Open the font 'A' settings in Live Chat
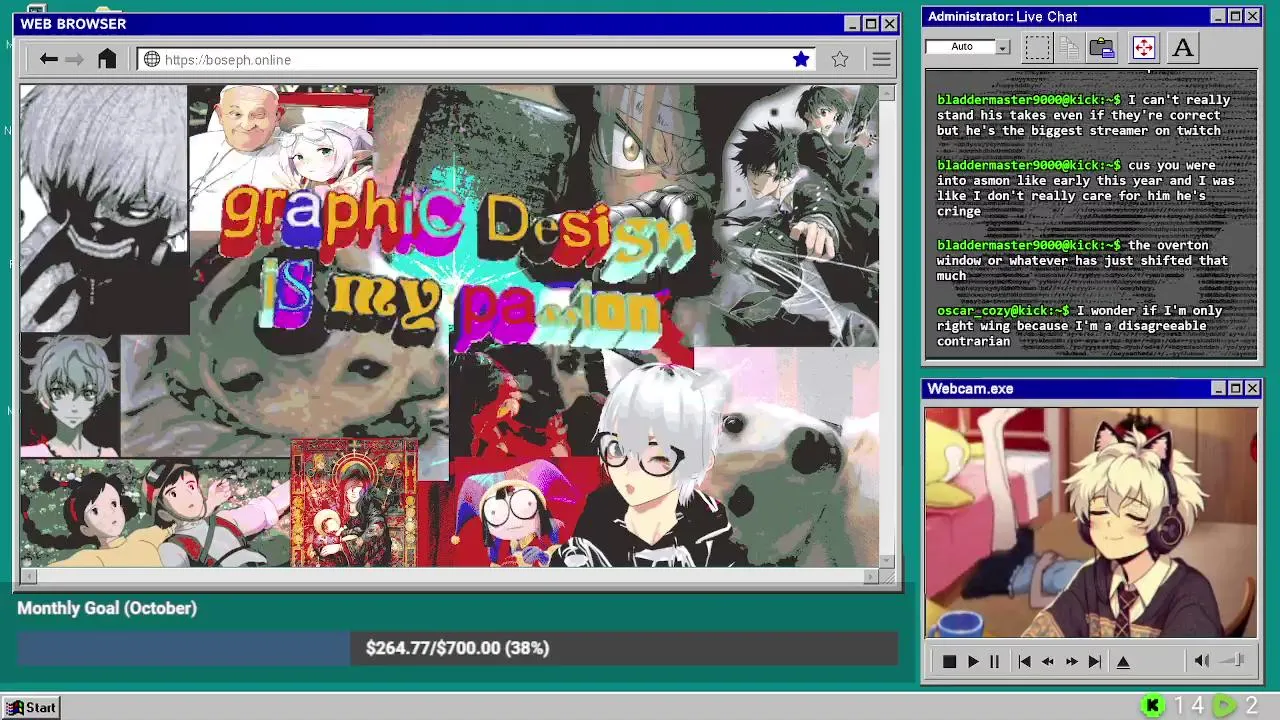 [x=1183, y=47]
